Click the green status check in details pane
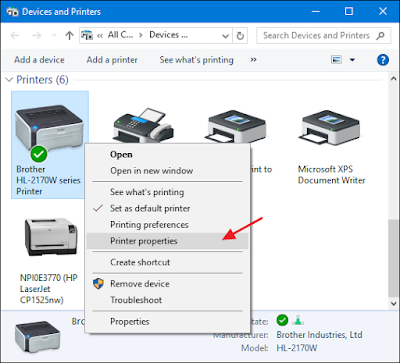Viewport: 400px width, 363px height. point(282,321)
